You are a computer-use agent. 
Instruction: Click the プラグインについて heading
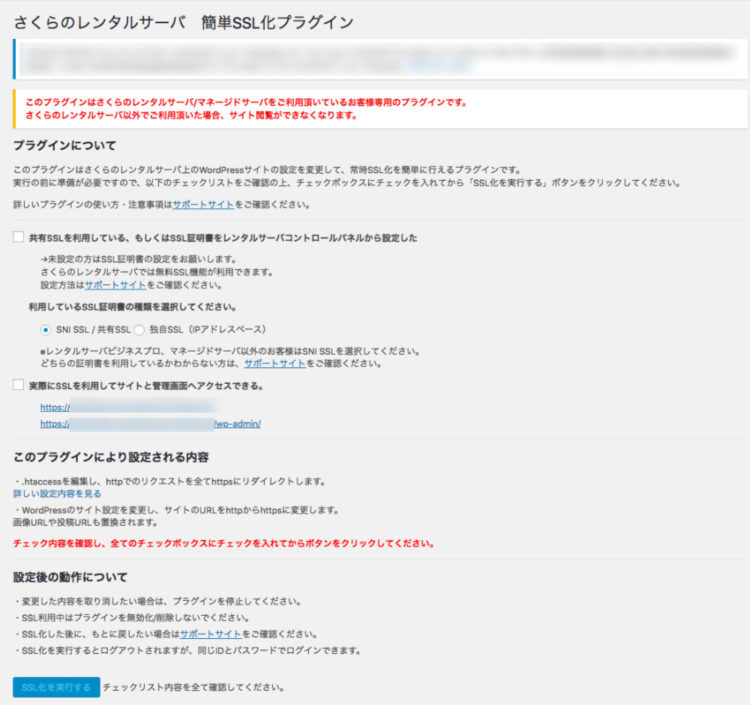click(65, 145)
